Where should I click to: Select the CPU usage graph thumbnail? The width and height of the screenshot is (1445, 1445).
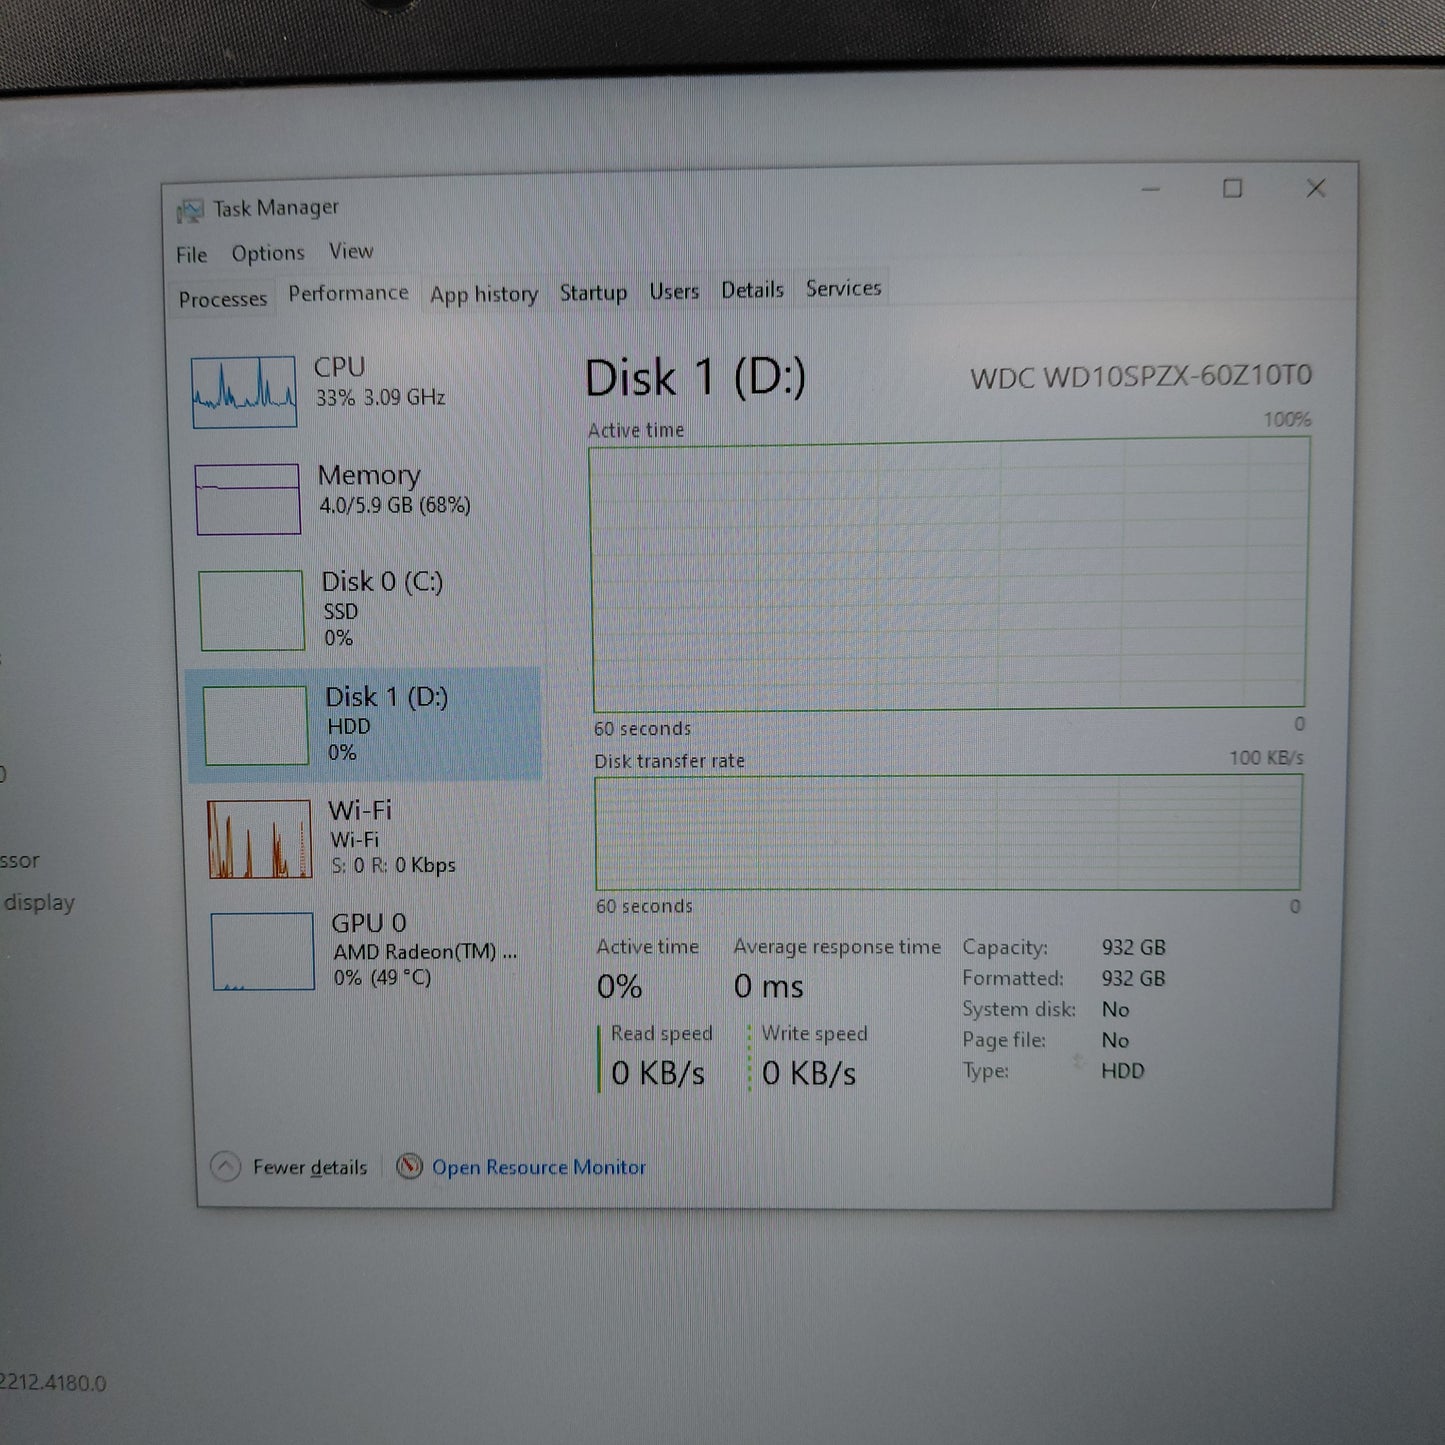coord(244,392)
